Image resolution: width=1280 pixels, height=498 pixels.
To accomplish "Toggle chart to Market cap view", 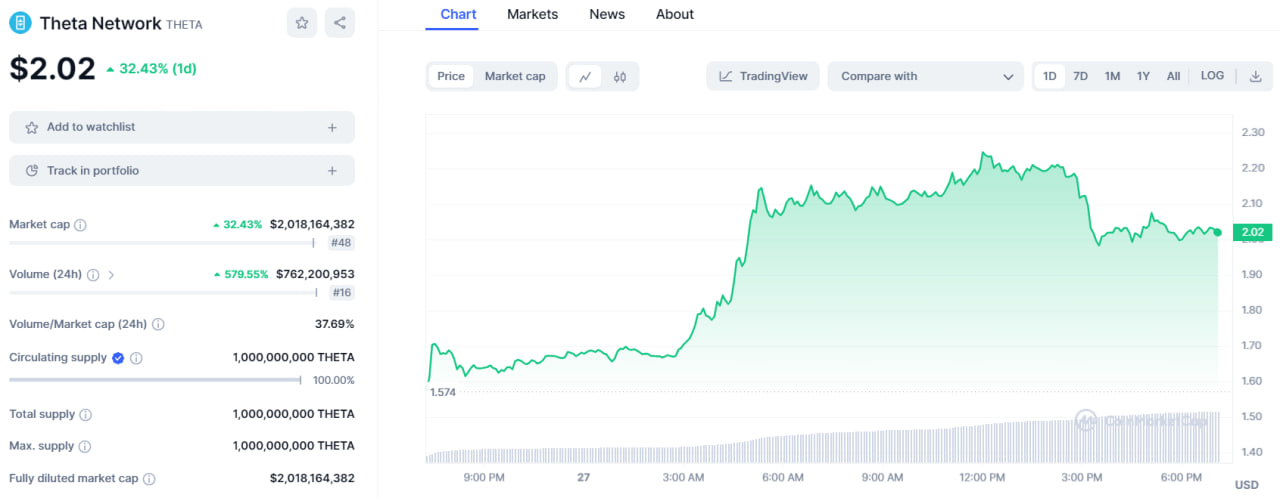I will point(515,76).
